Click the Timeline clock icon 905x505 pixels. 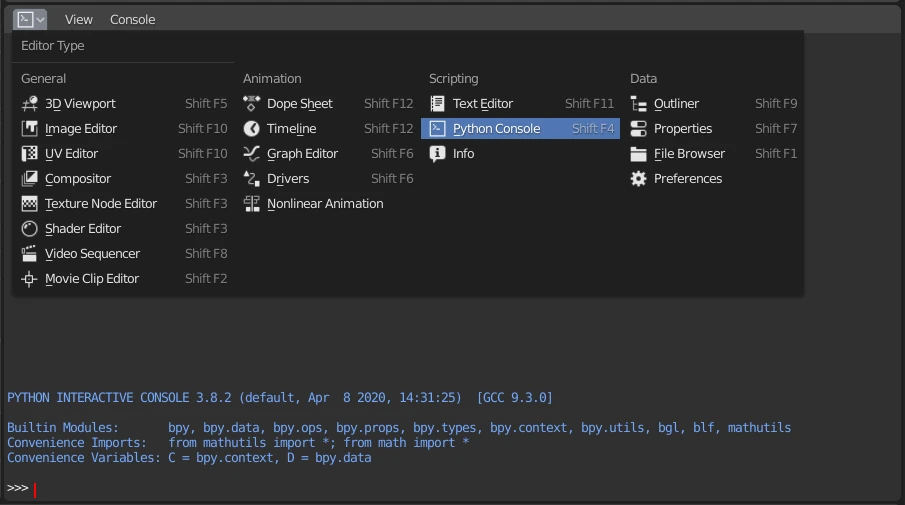pos(252,129)
